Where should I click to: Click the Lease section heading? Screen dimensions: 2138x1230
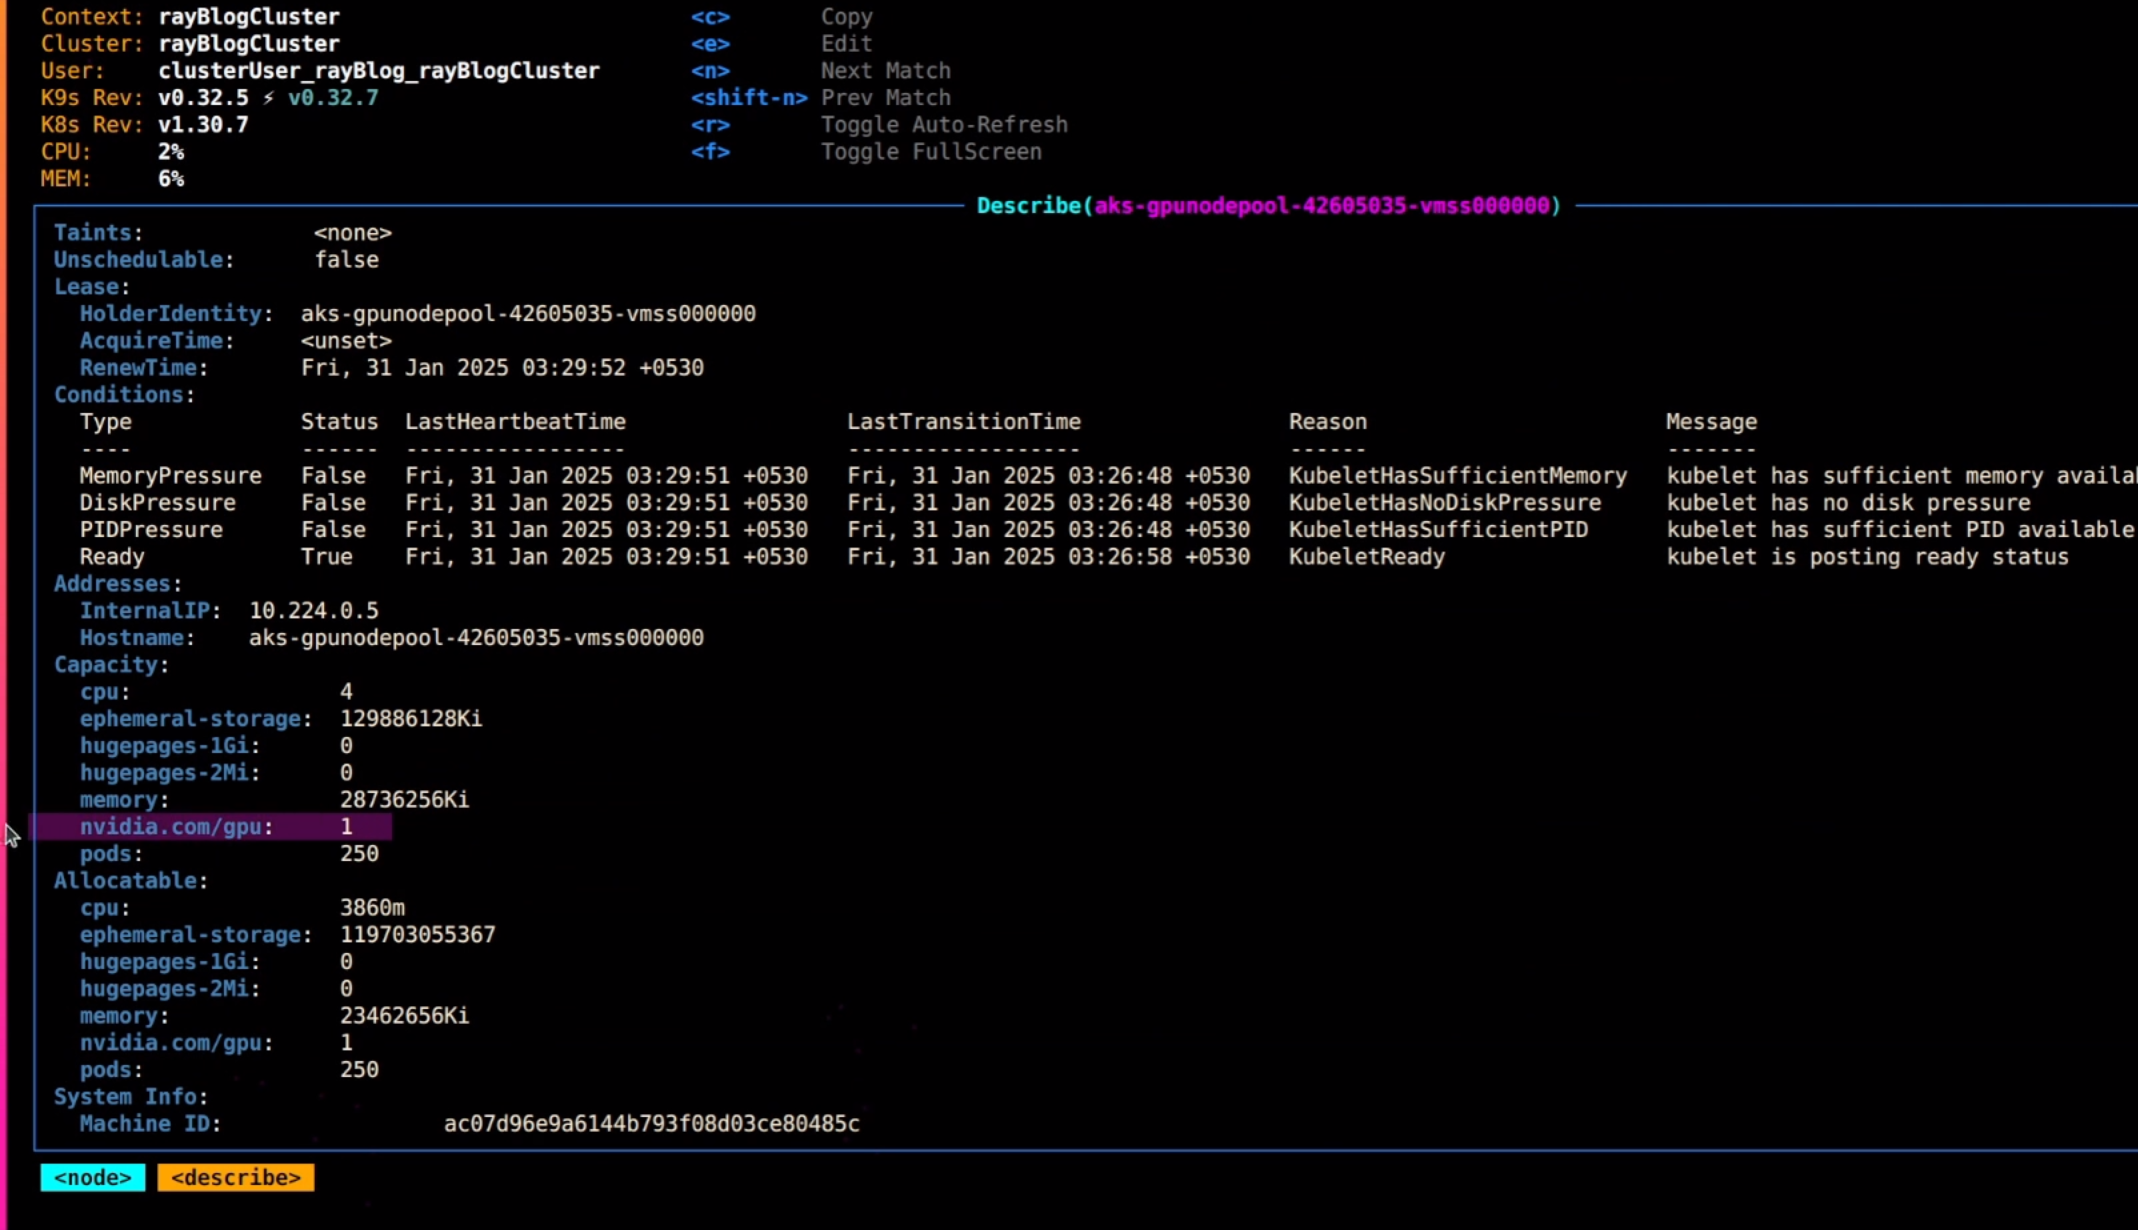91,287
